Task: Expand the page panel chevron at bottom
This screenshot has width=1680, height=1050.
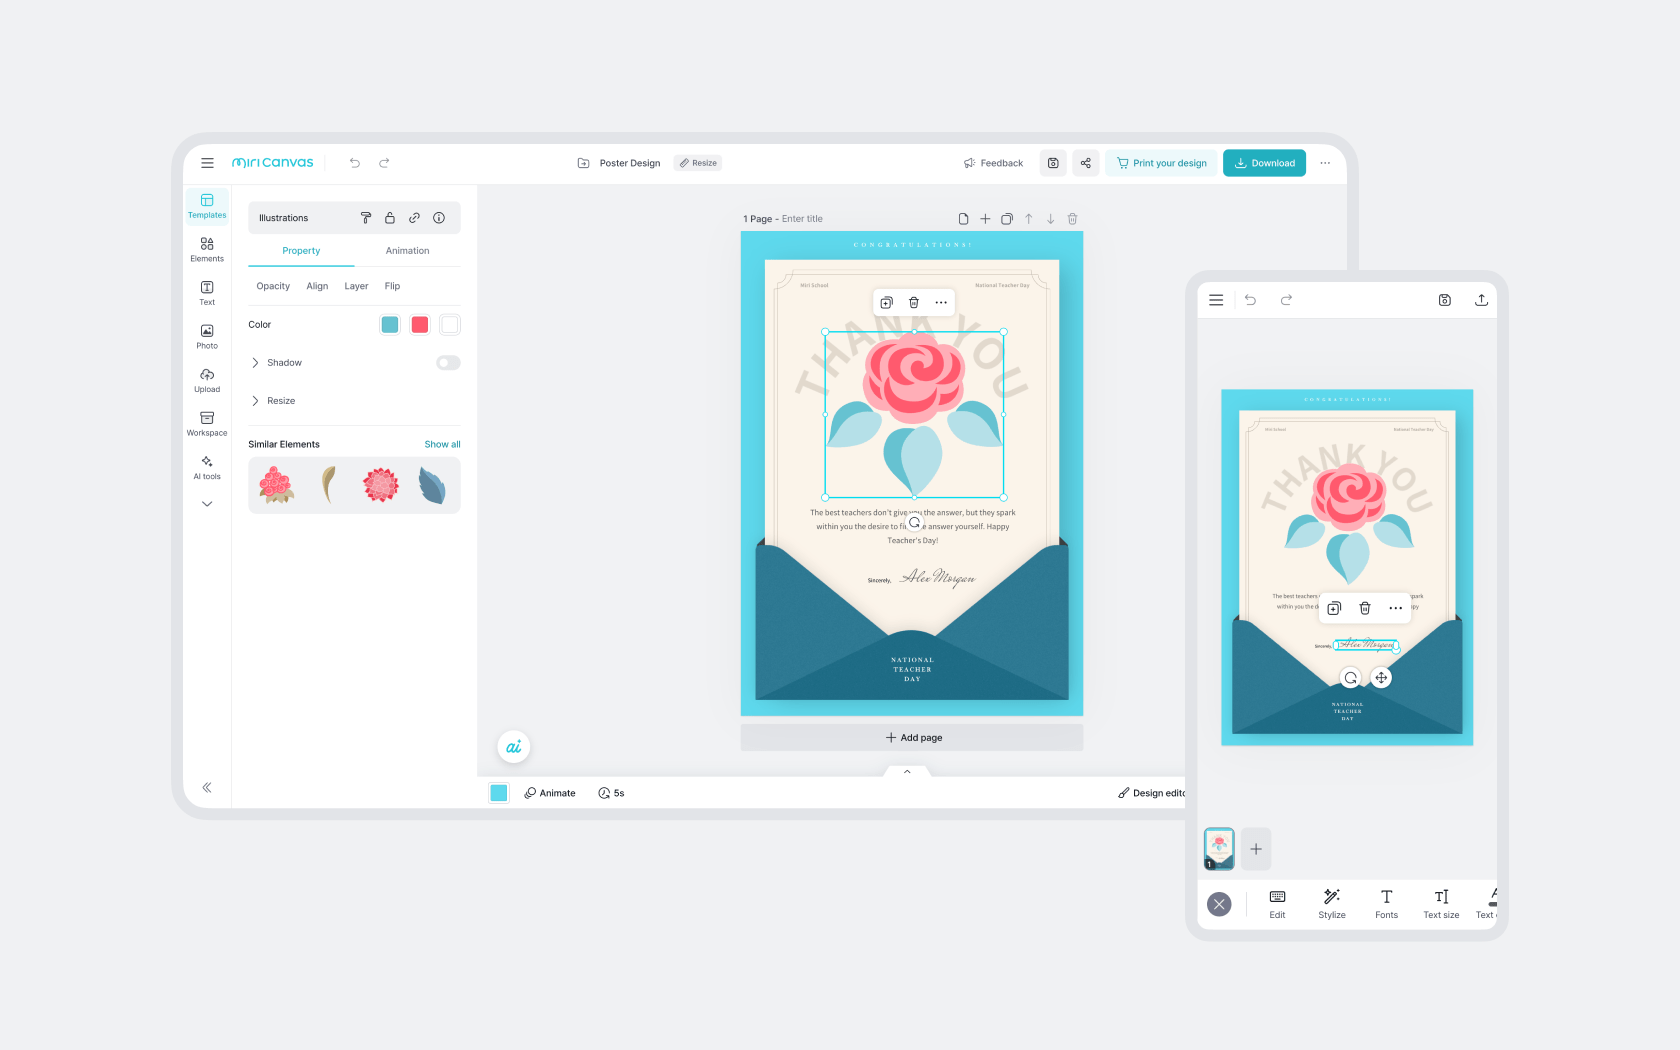Action: pos(907,772)
